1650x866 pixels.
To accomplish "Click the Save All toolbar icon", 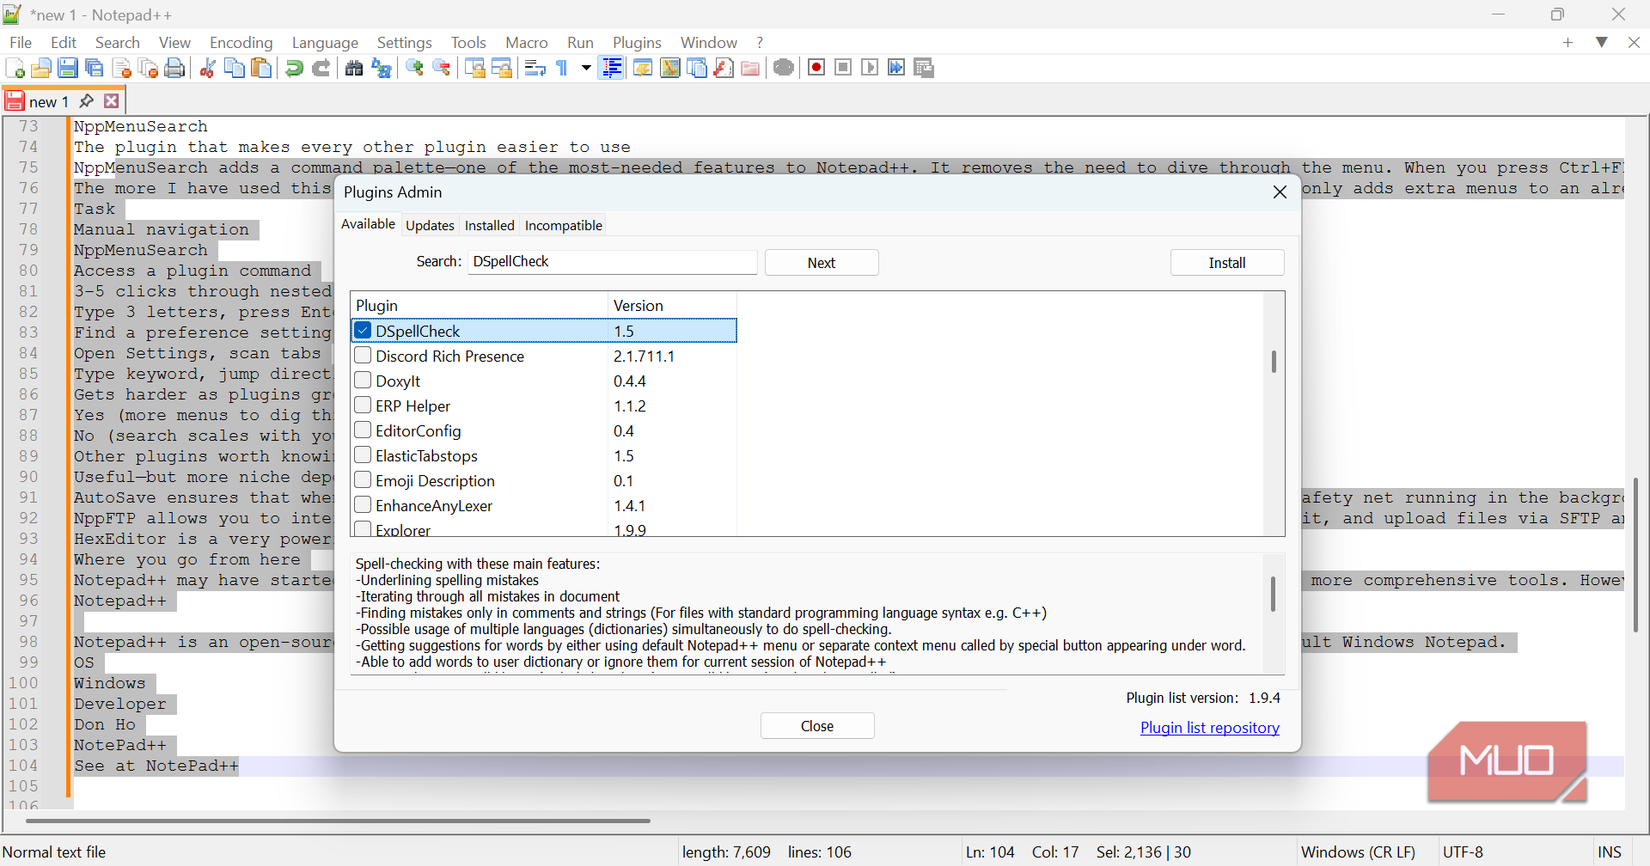I will coord(95,68).
